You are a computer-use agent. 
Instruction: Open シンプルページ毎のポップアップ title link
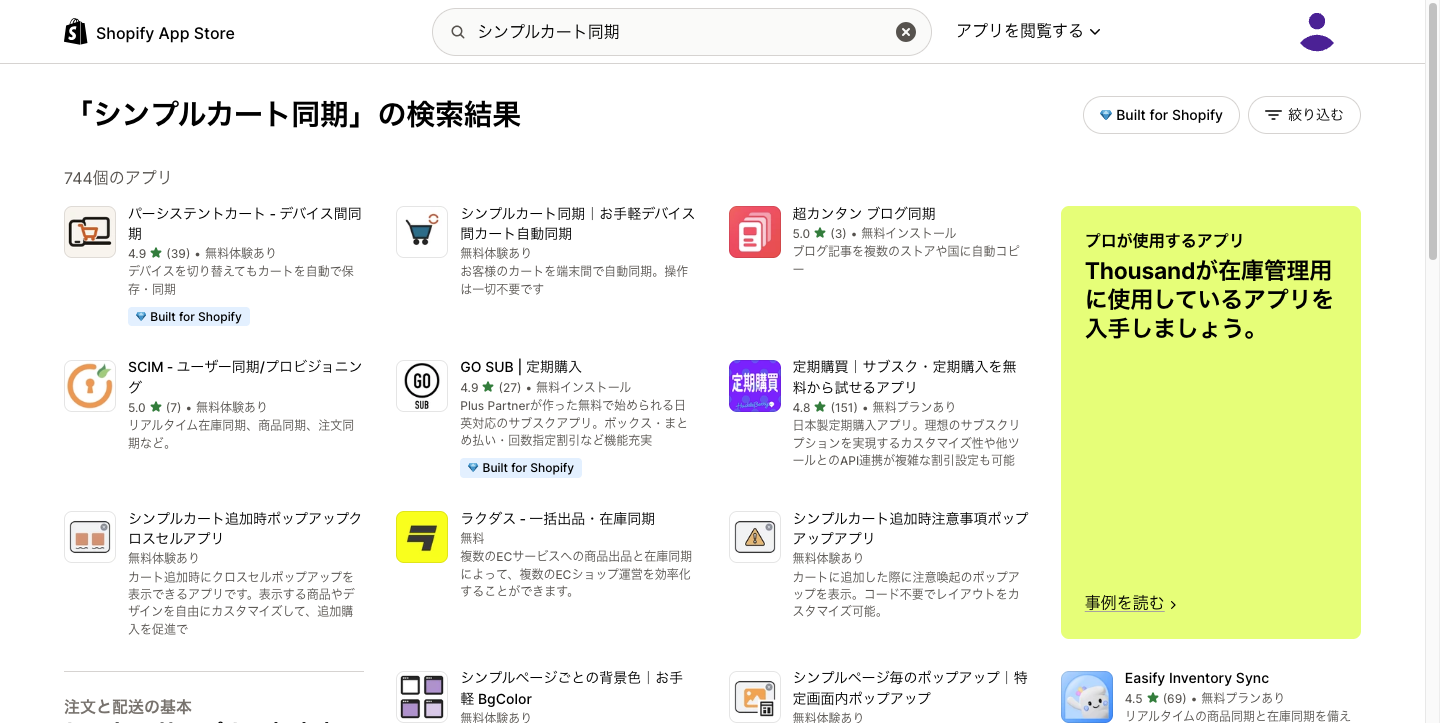pyautogui.click(x=910, y=688)
